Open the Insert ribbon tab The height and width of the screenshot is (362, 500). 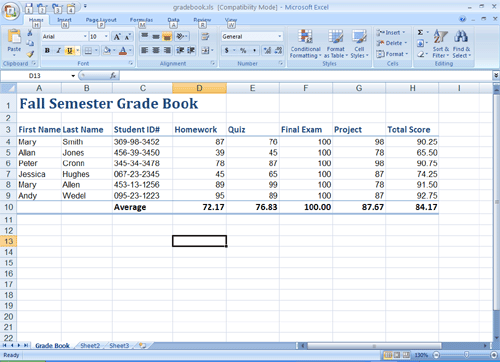[x=64, y=20]
